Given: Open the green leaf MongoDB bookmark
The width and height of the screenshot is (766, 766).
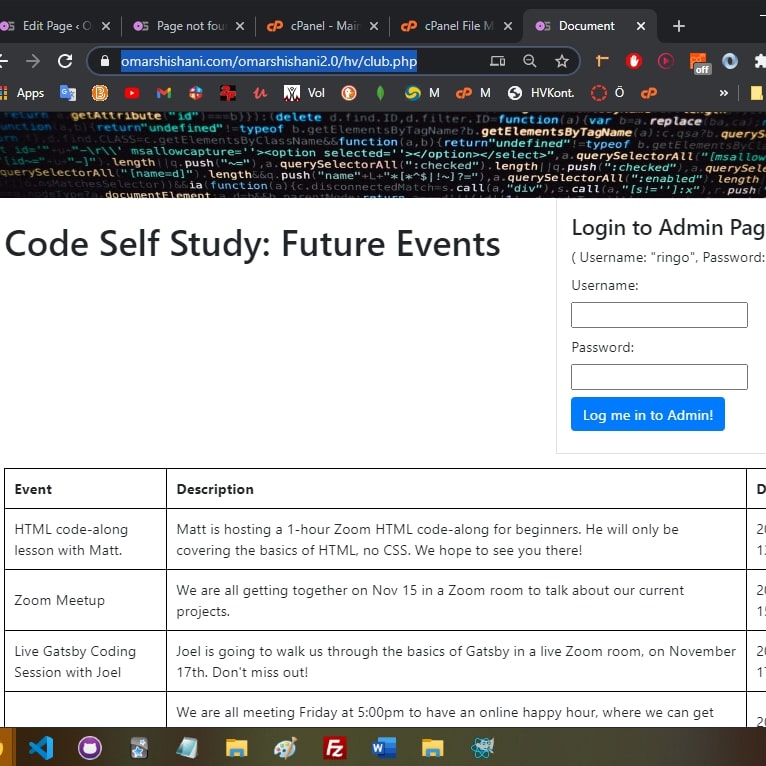Looking at the screenshot, I should click(x=381, y=93).
